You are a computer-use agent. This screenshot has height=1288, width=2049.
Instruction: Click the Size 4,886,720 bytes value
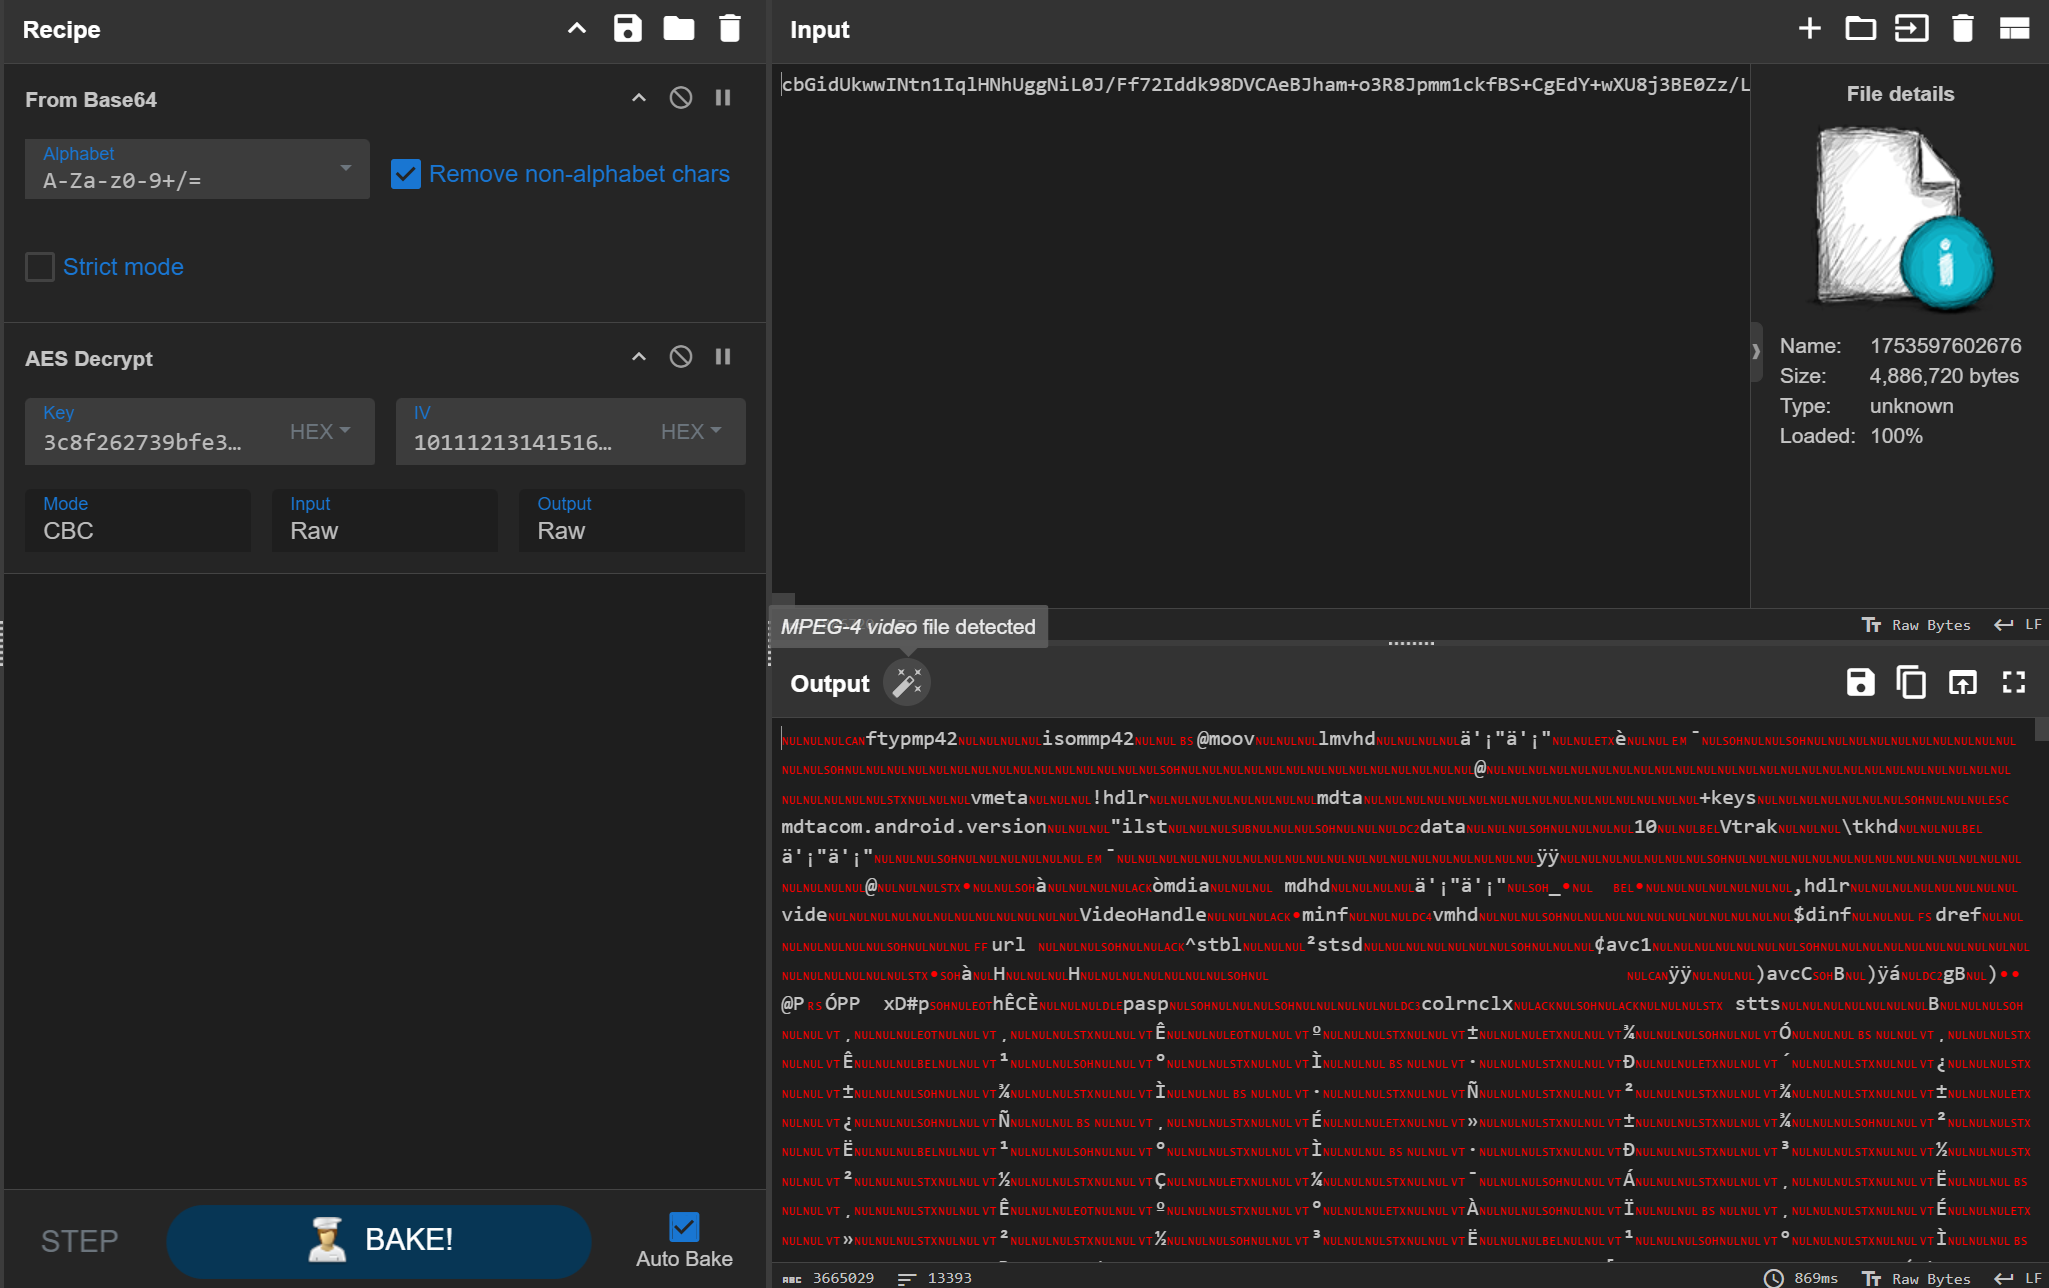(x=1944, y=376)
